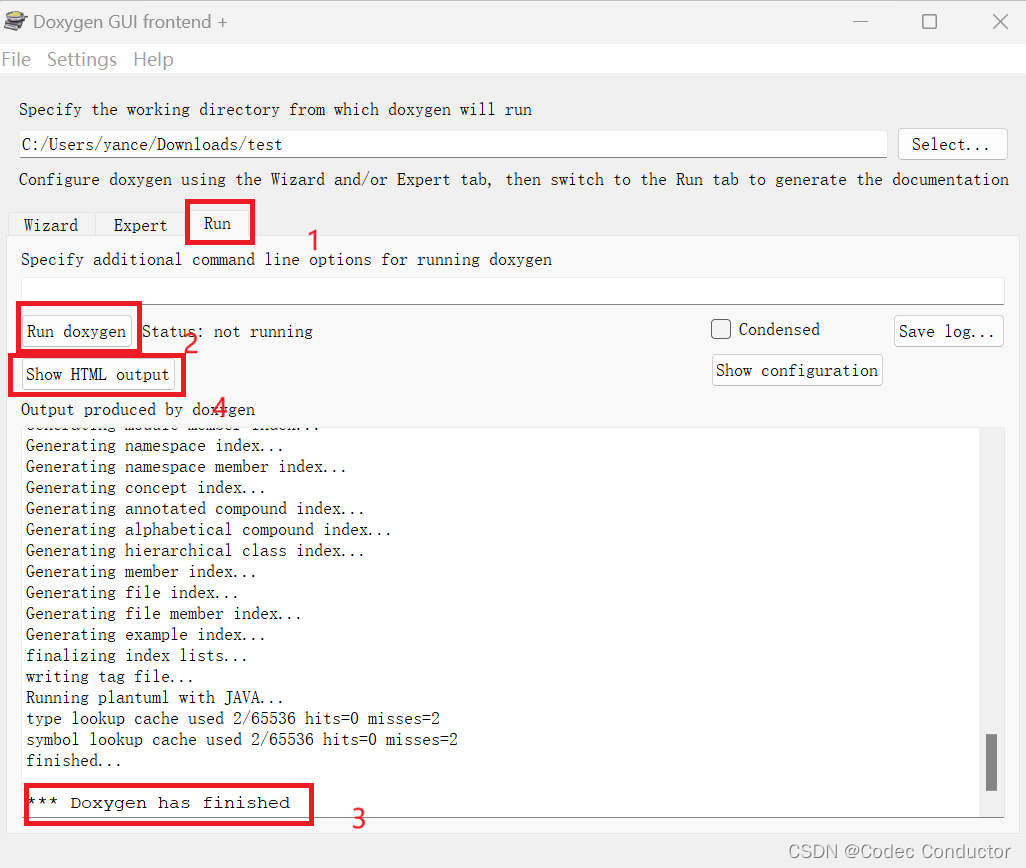Click the 'type lookup cache used' line

click(233, 719)
